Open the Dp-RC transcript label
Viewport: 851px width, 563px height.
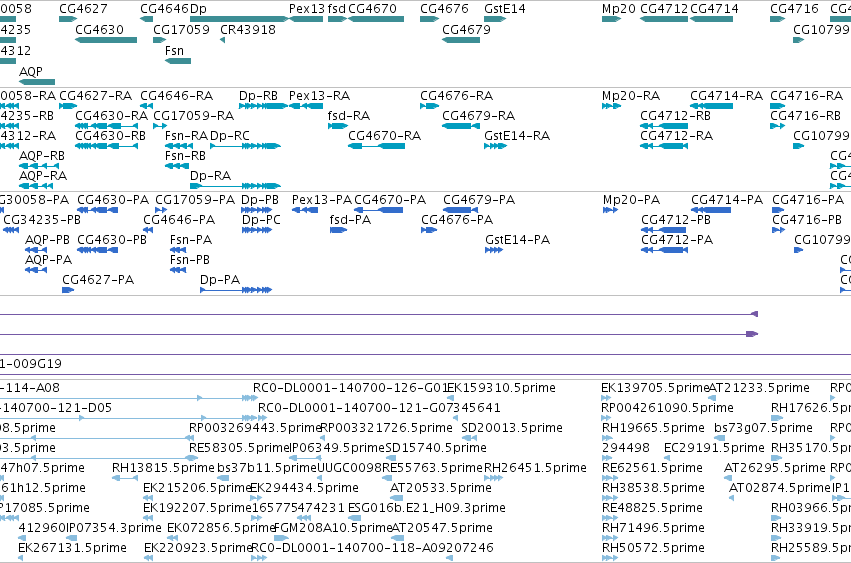pyautogui.click(x=230, y=136)
